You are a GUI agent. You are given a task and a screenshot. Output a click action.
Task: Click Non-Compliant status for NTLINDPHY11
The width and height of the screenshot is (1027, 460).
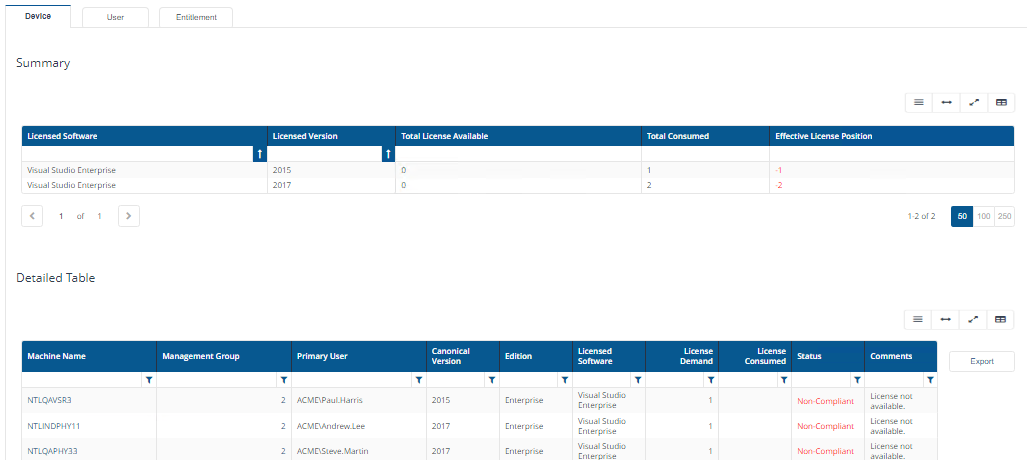coord(825,426)
